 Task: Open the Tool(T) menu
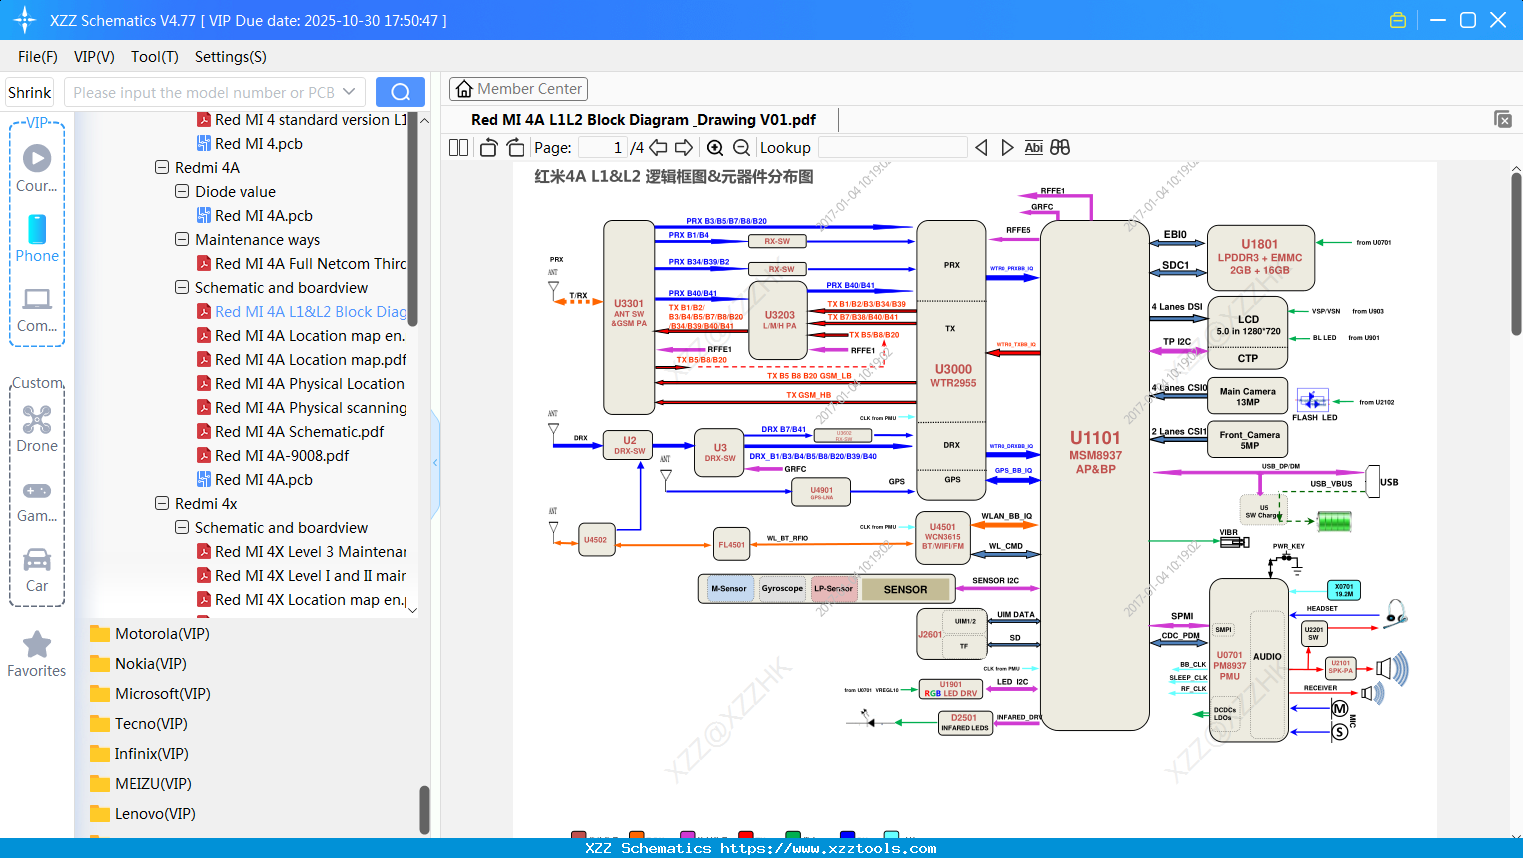pos(155,57)
